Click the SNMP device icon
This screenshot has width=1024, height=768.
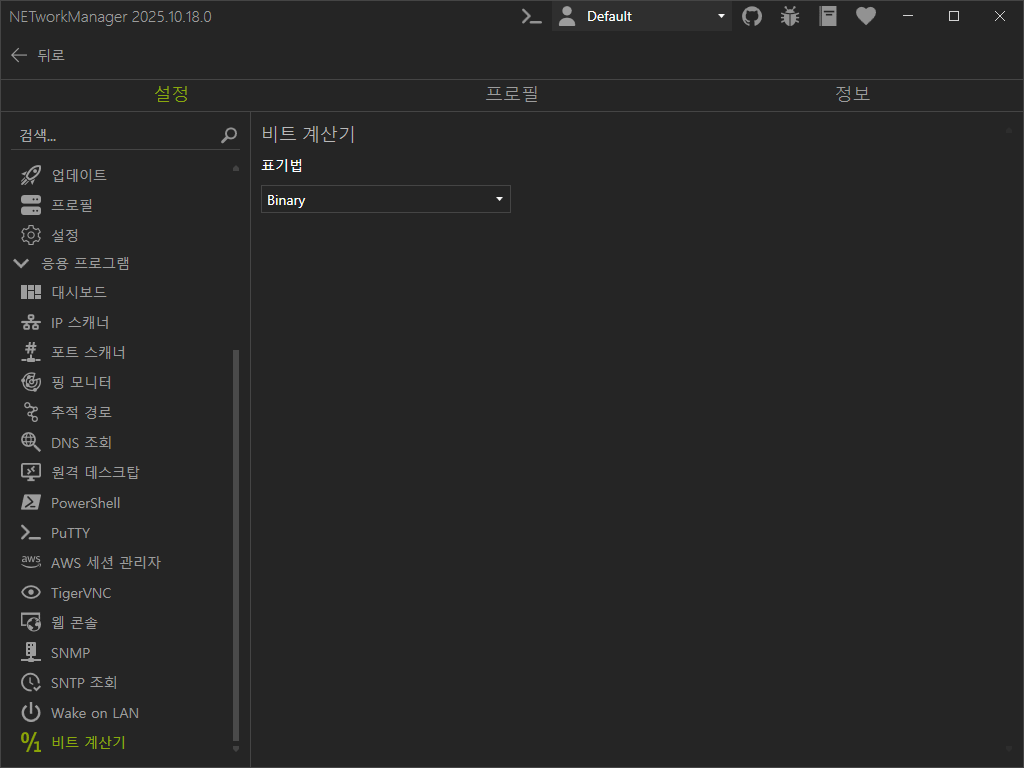(31, 652)
